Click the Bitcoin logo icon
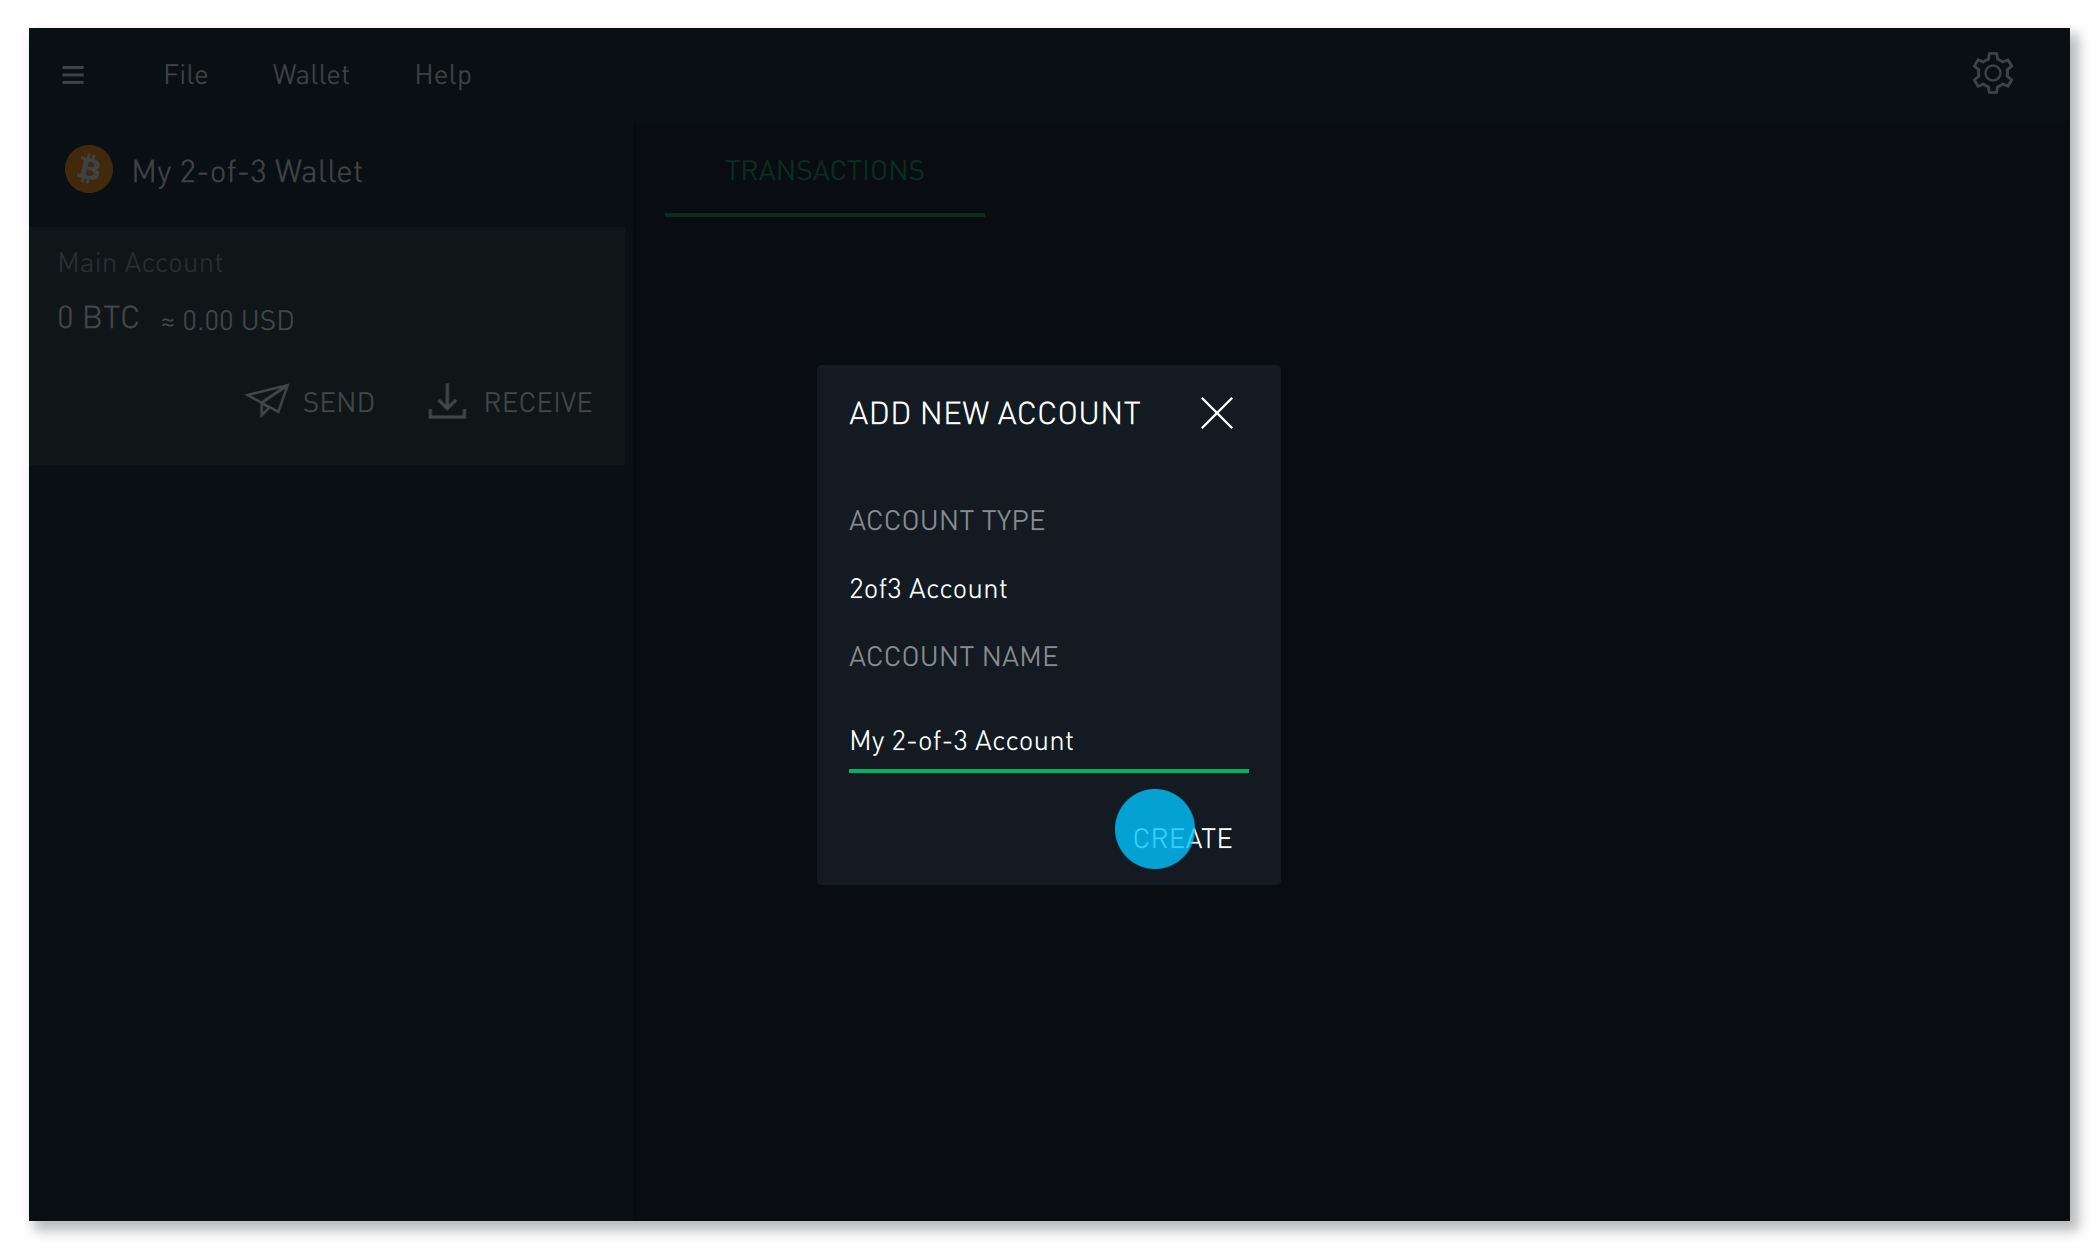This screenshot has height=1250, width=2100. pos(89,170)
